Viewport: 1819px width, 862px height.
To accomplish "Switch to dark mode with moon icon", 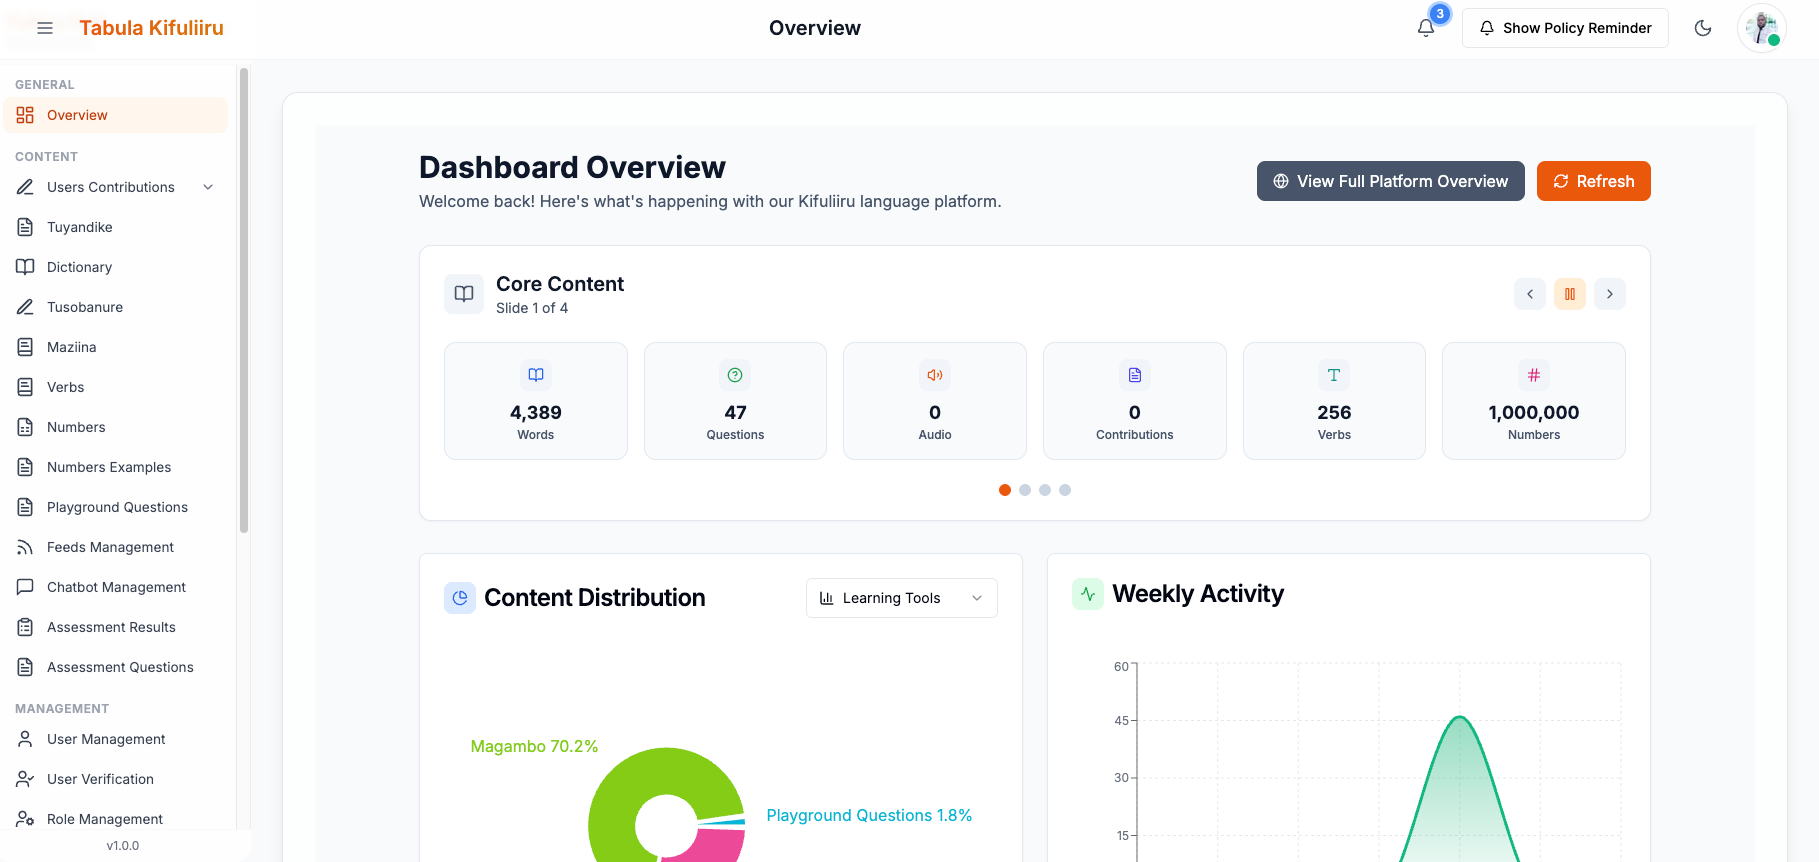I will click(1703, 28).
